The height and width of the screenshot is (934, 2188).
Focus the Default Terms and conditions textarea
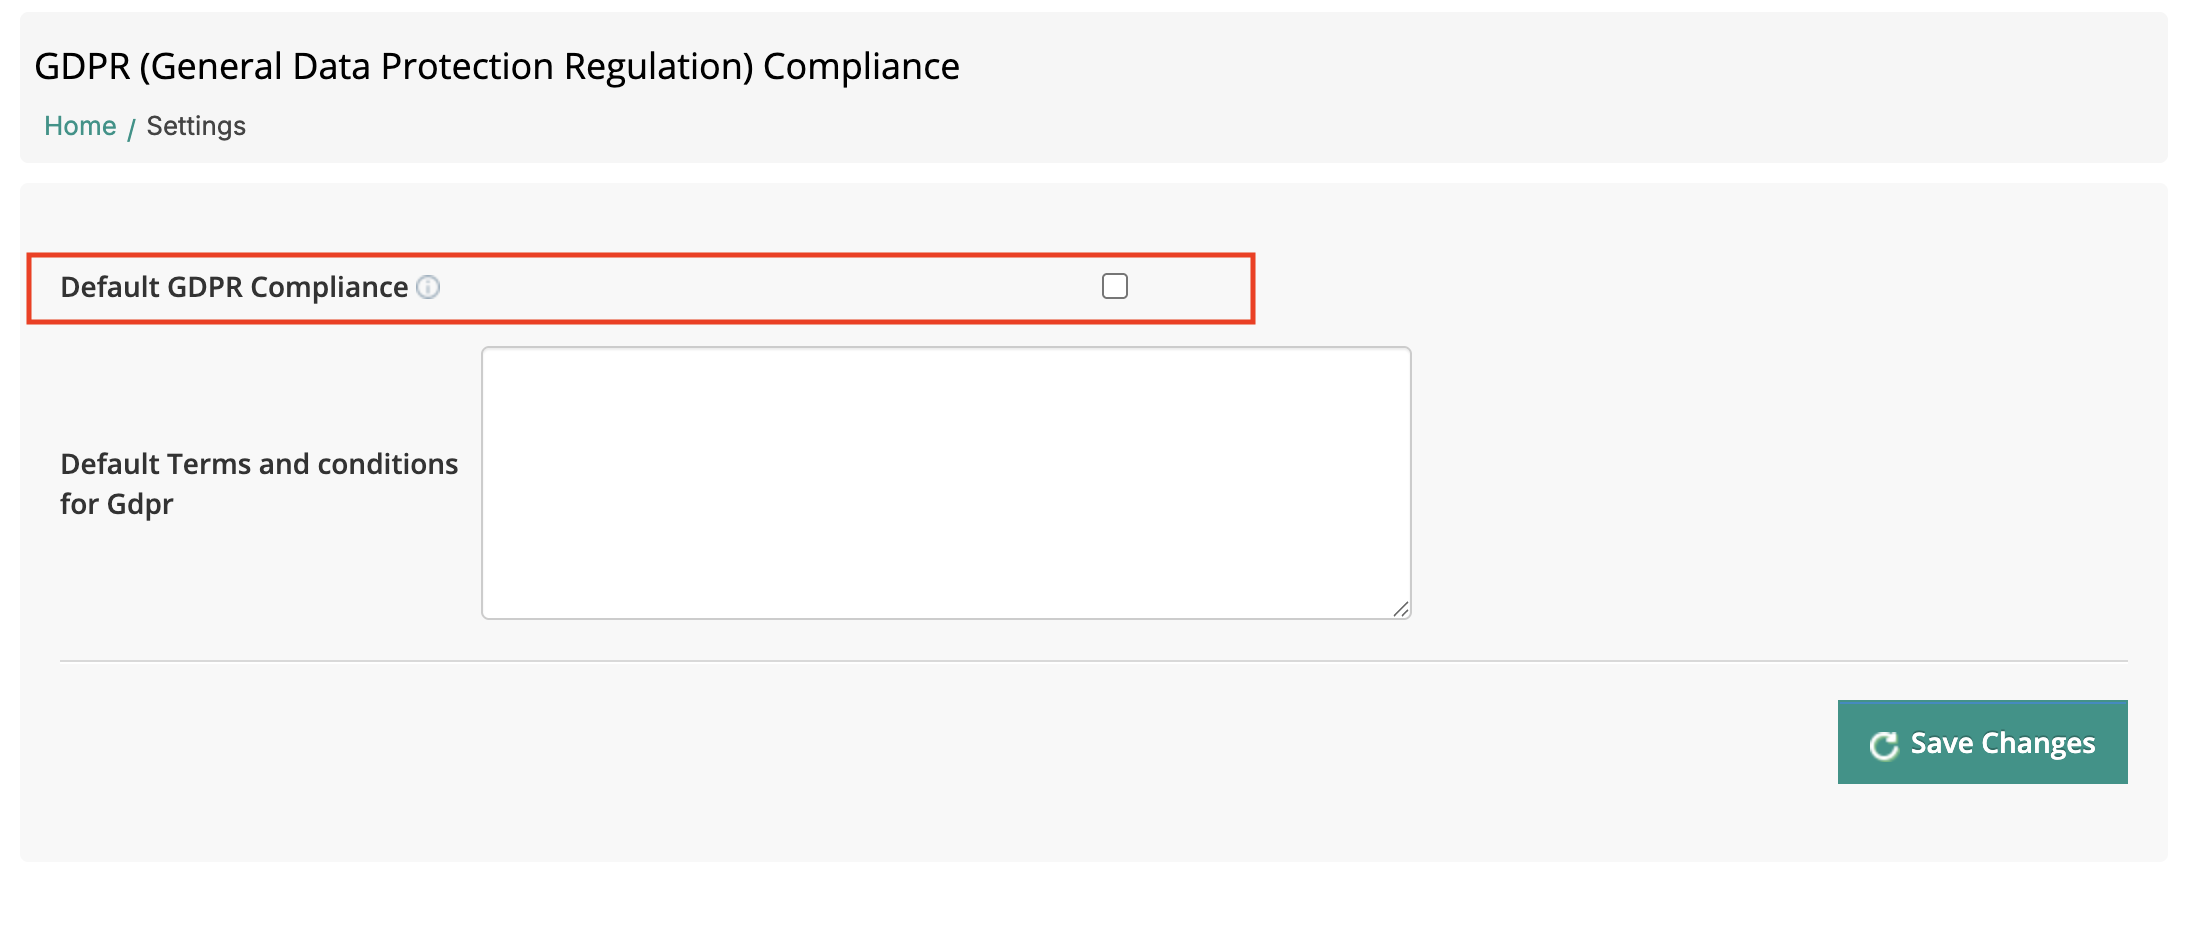point(945,483)
